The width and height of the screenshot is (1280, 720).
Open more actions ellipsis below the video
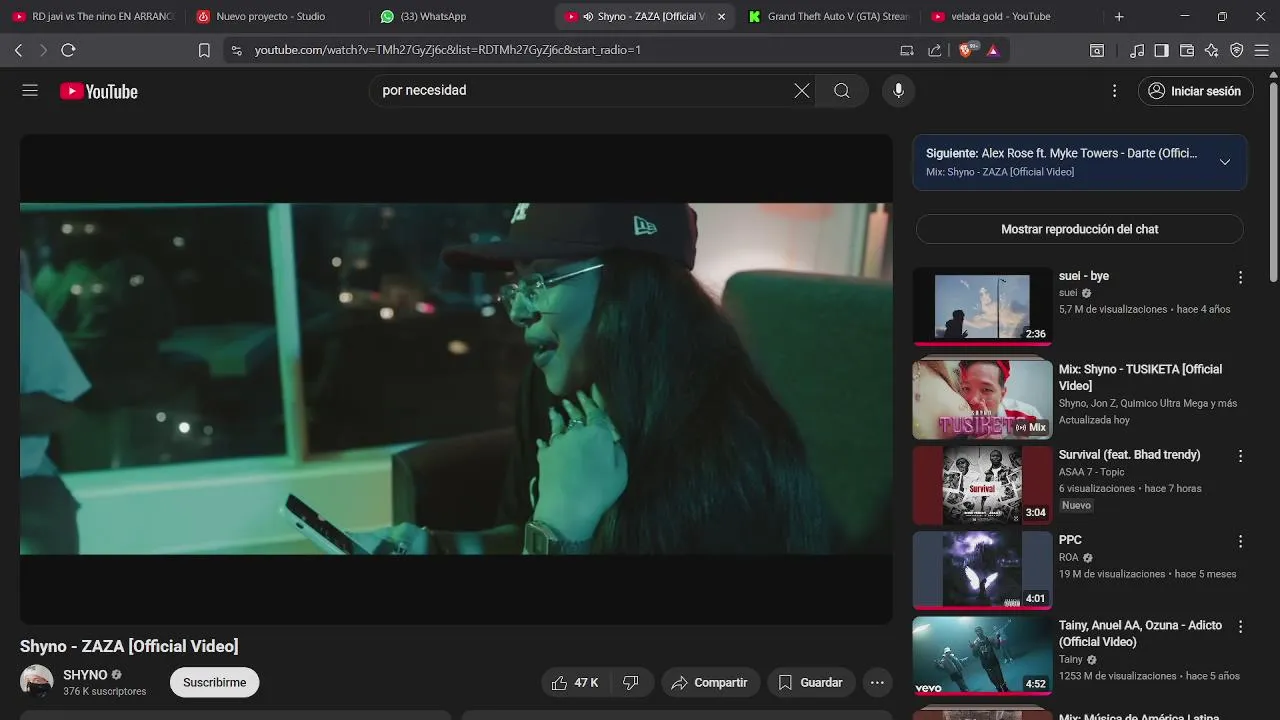(877, 683)
